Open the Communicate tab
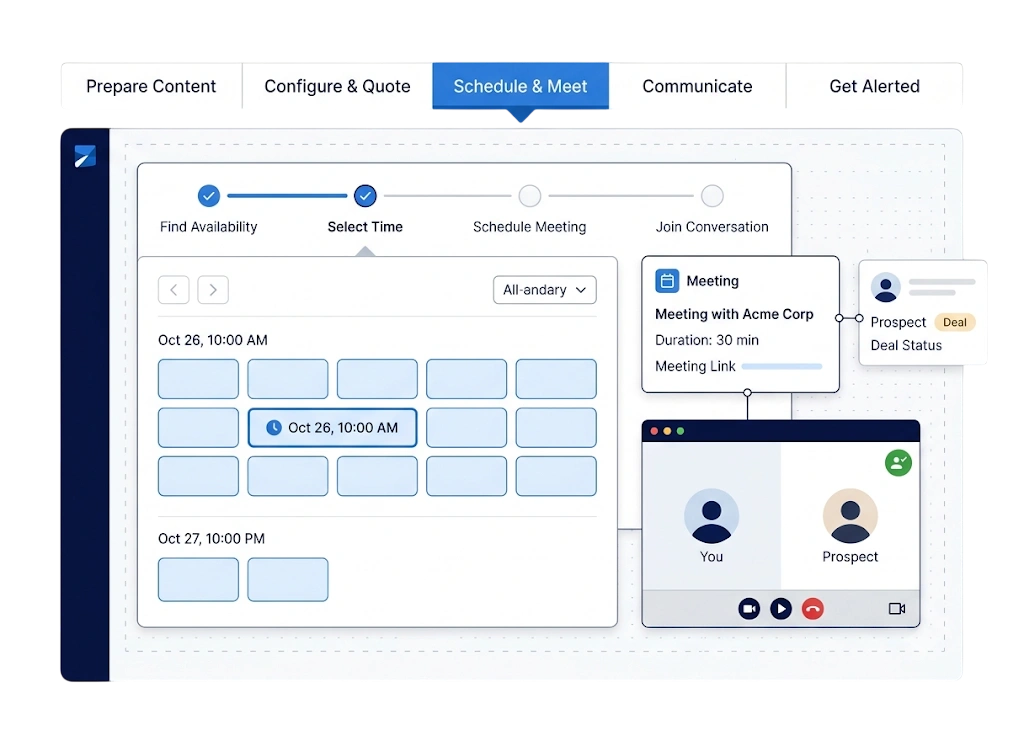The width and height of the screenshot is (1024, 741). (x=697, y=86)
